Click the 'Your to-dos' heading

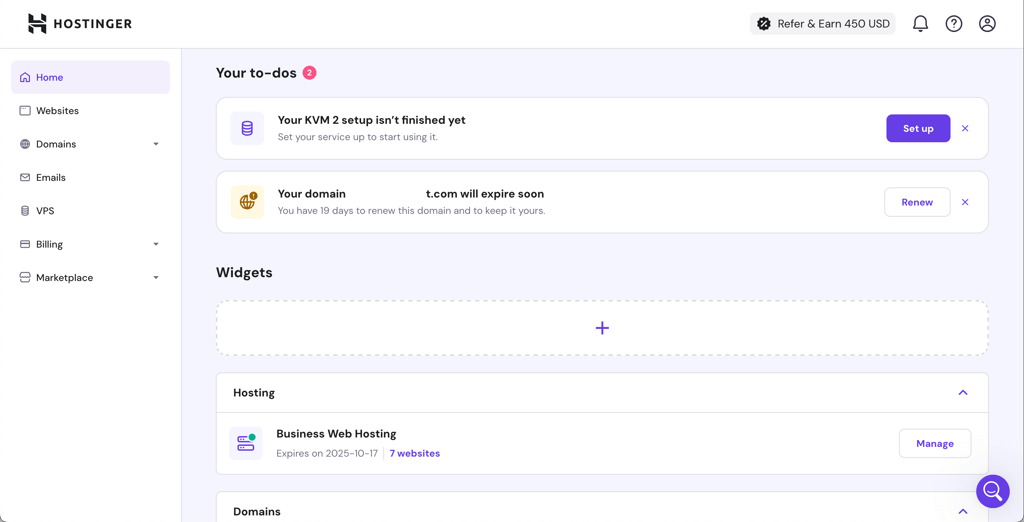[x=256, y=73]
